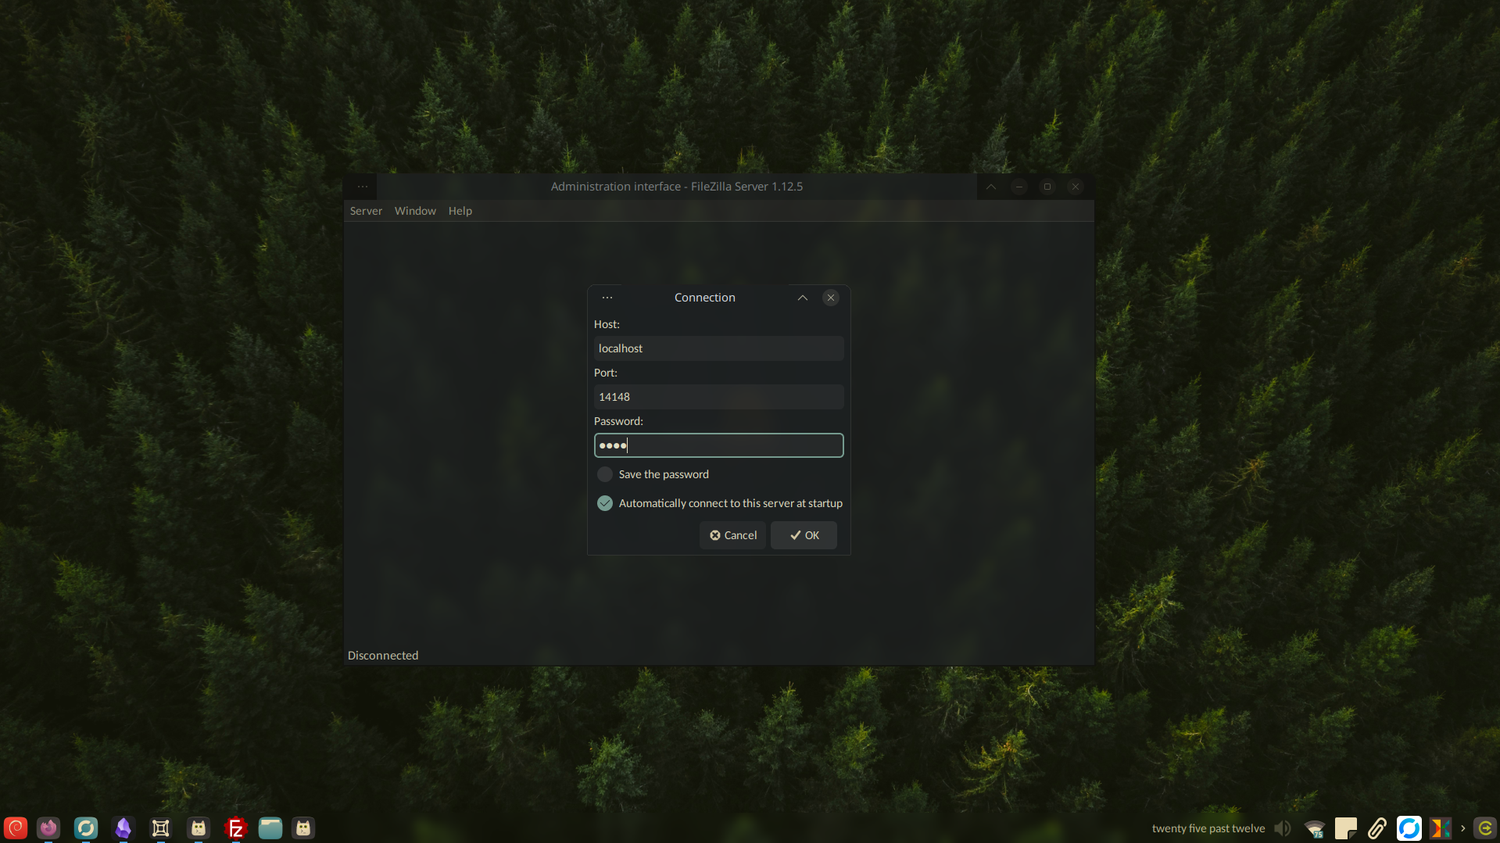
Task: Close the Connection dialog with the X icon
Action: [831, 297]
